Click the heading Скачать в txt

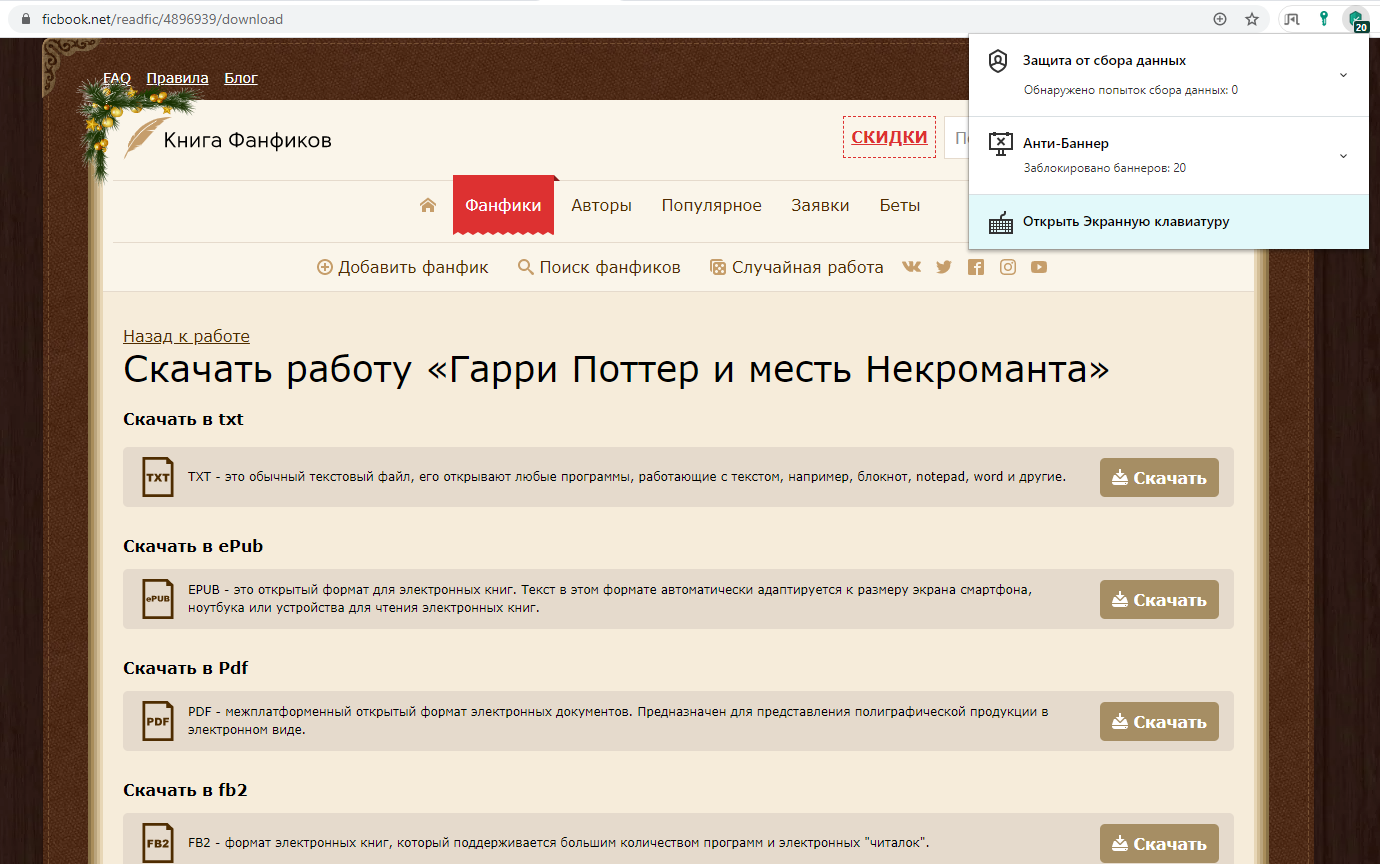[x=183, y=419]
